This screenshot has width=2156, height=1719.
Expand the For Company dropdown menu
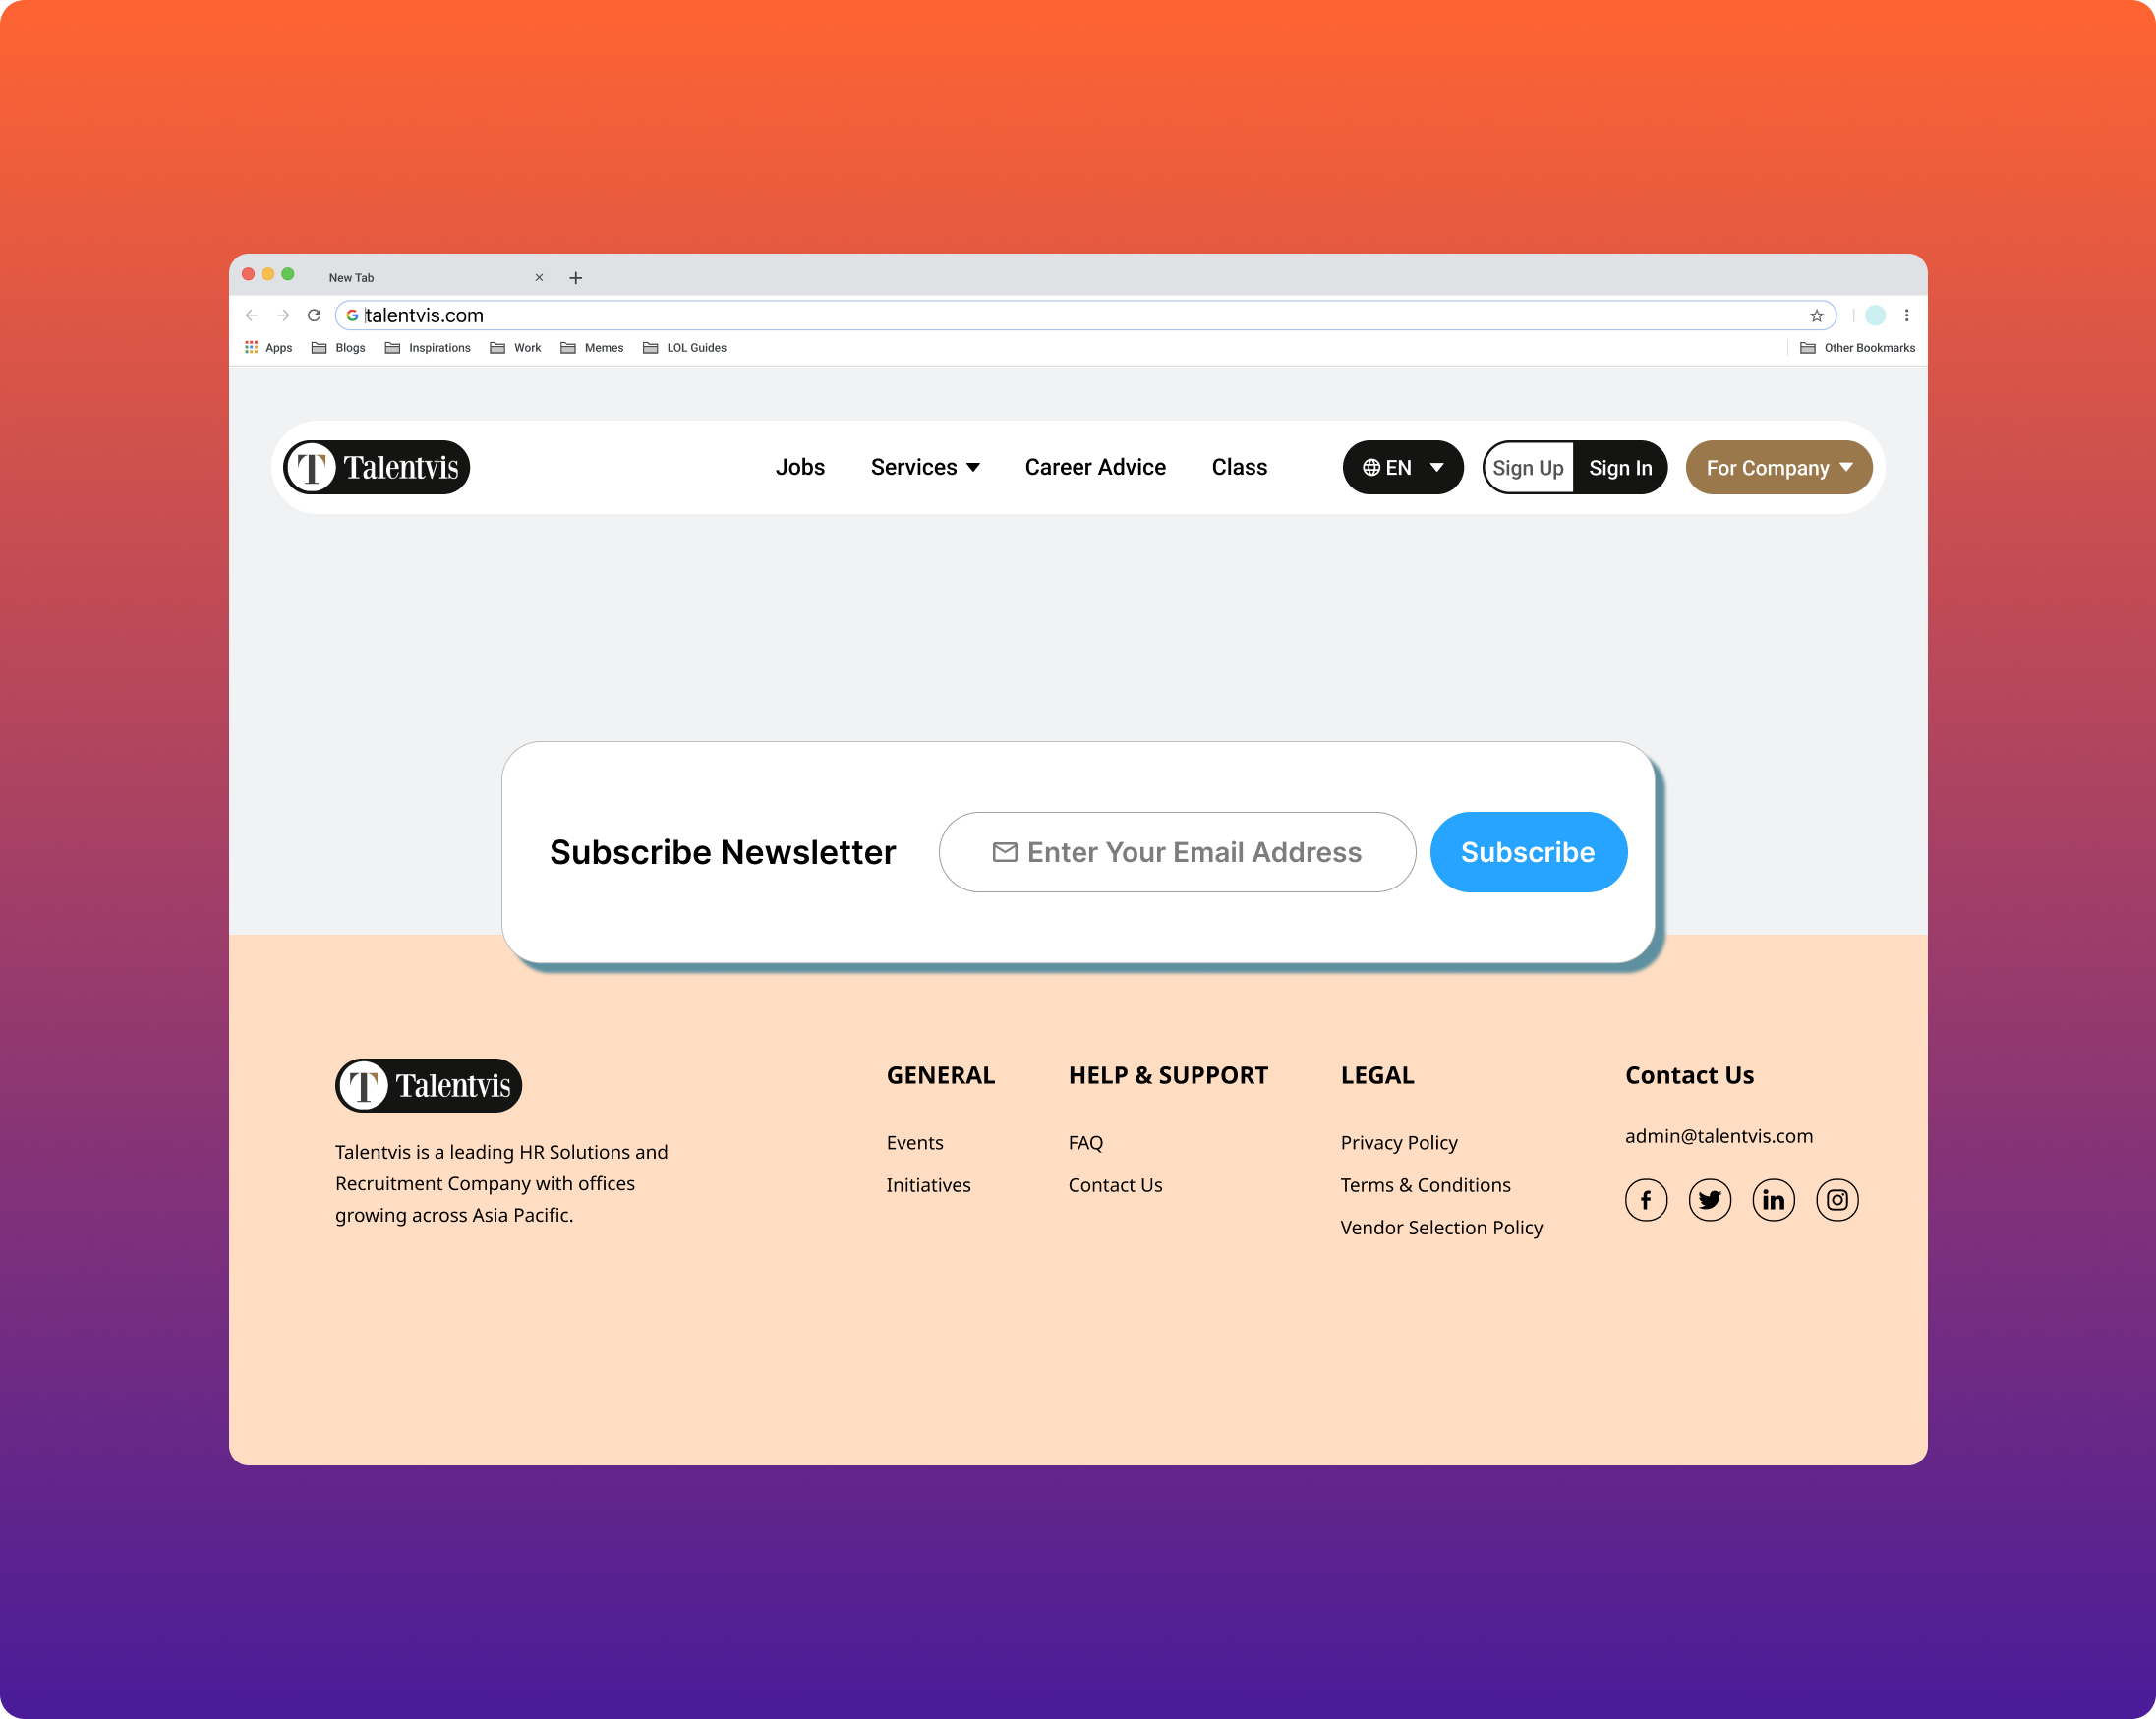tap(1777, 467)
